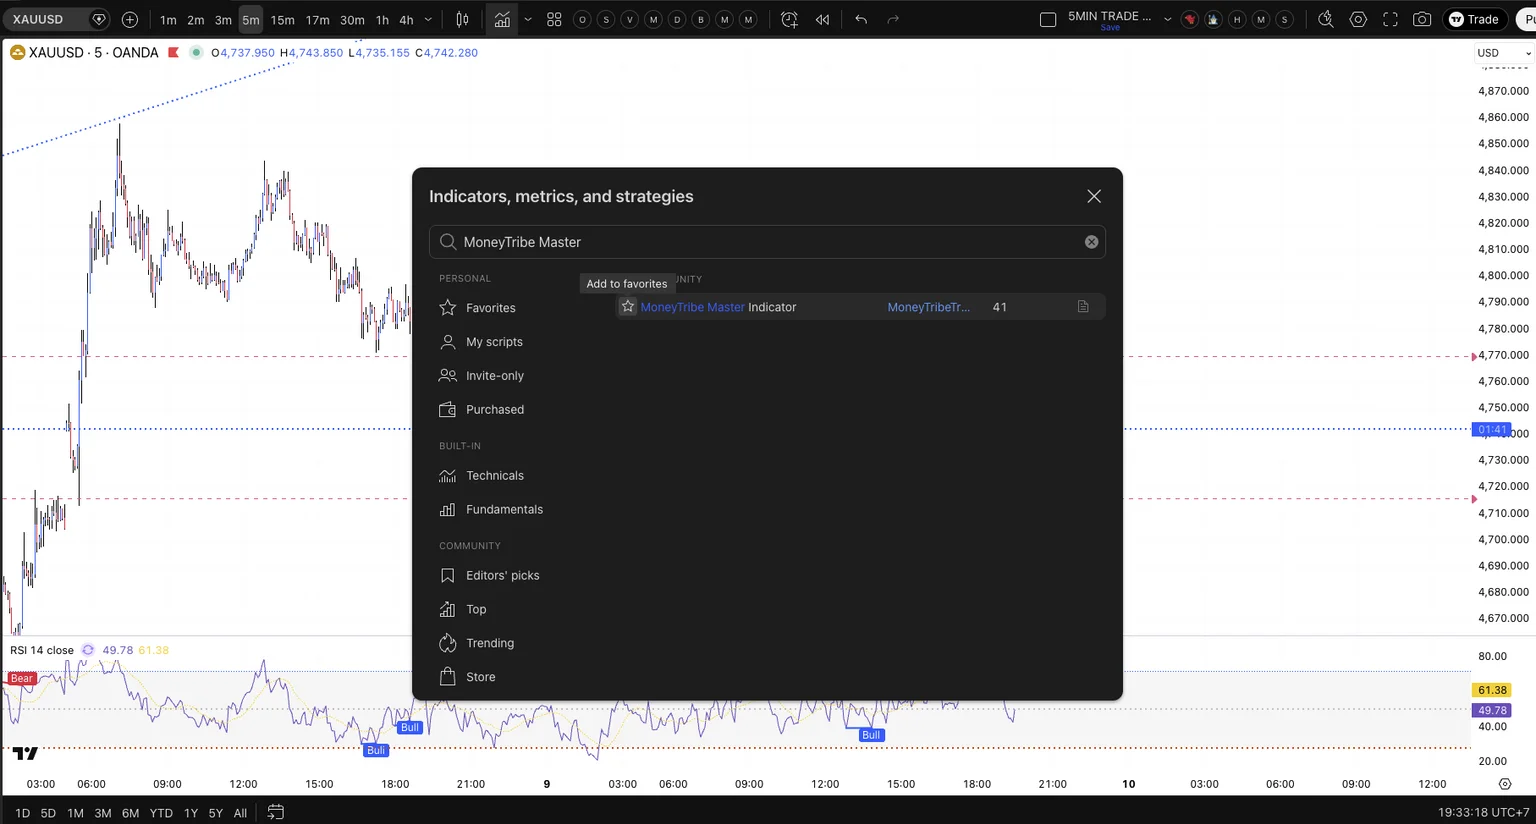
Task: Toggle fullscreen mode
Action: (x=1390, y=19)
